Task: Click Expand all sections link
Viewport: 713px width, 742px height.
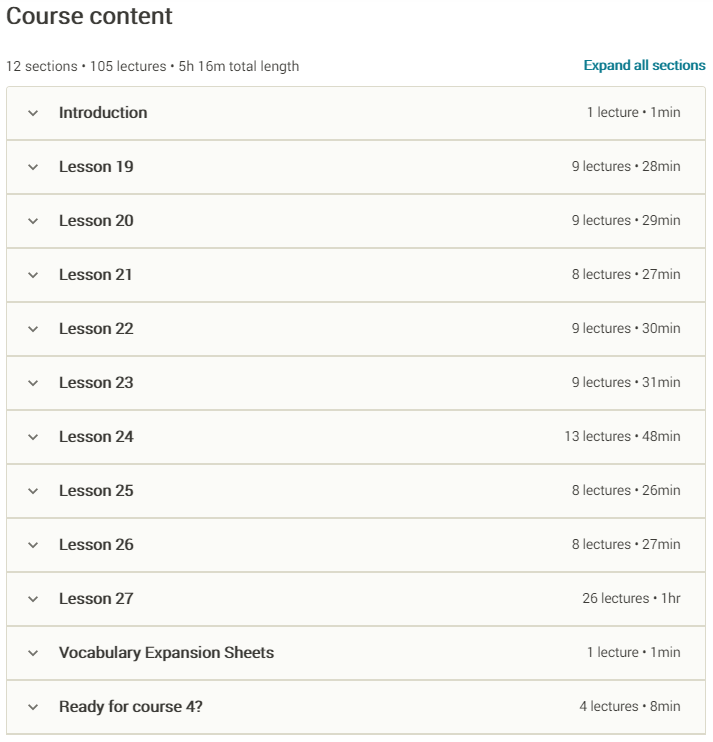Action: (x=644, y=66)
